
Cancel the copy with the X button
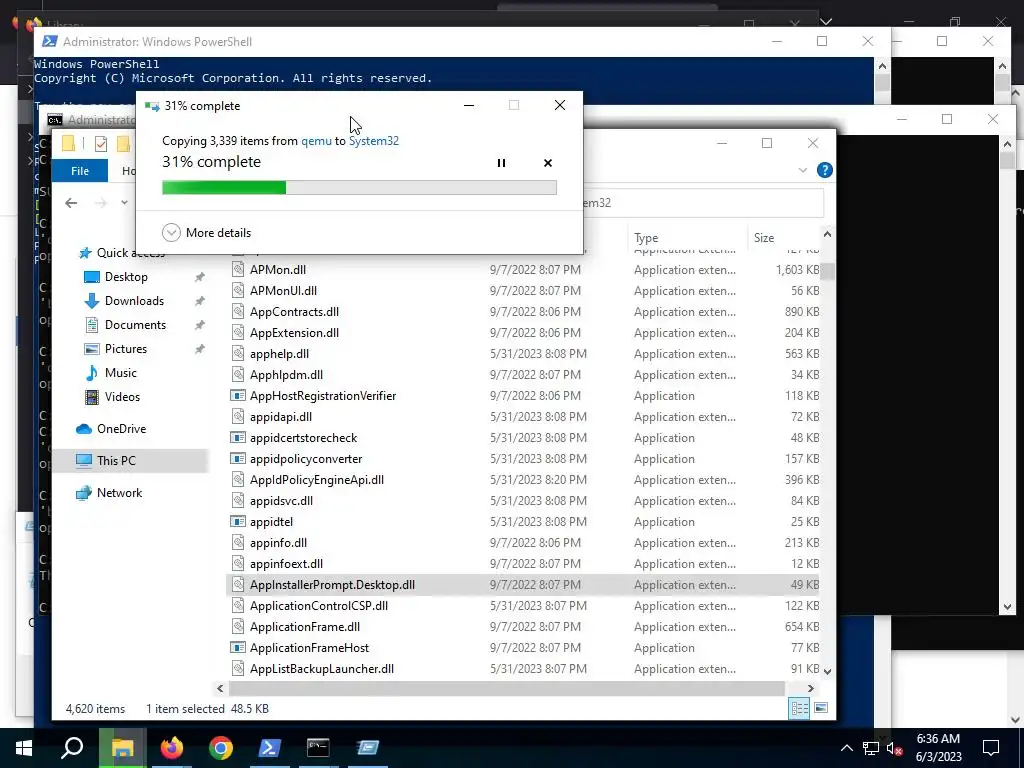coord(548,163)
